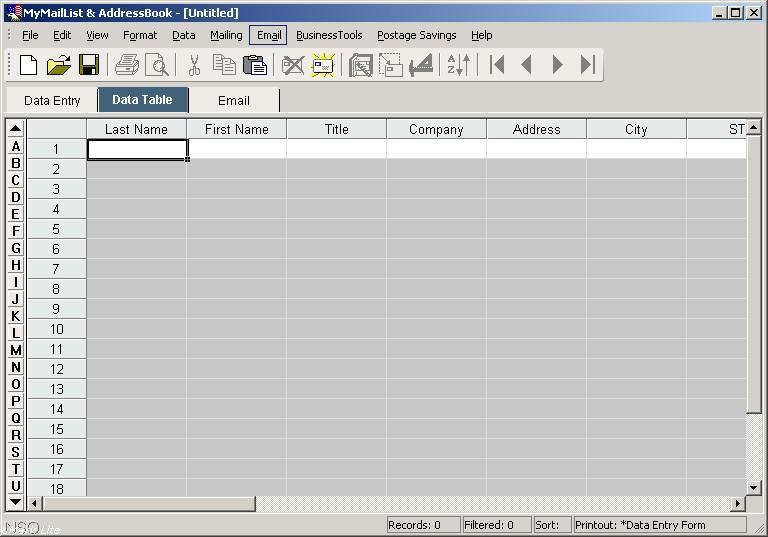The image size is (768, 537).
Task: Jump to the first record arrow
Action: click(497, 65)
